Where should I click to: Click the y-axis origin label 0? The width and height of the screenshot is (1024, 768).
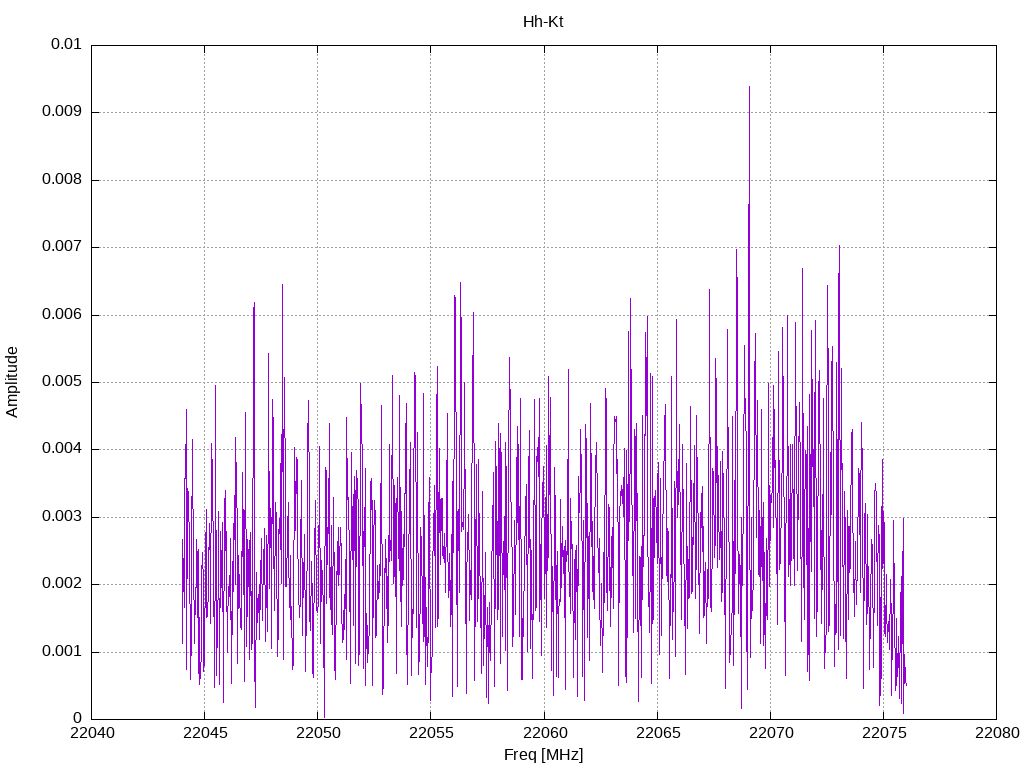[x=78, y=719]
